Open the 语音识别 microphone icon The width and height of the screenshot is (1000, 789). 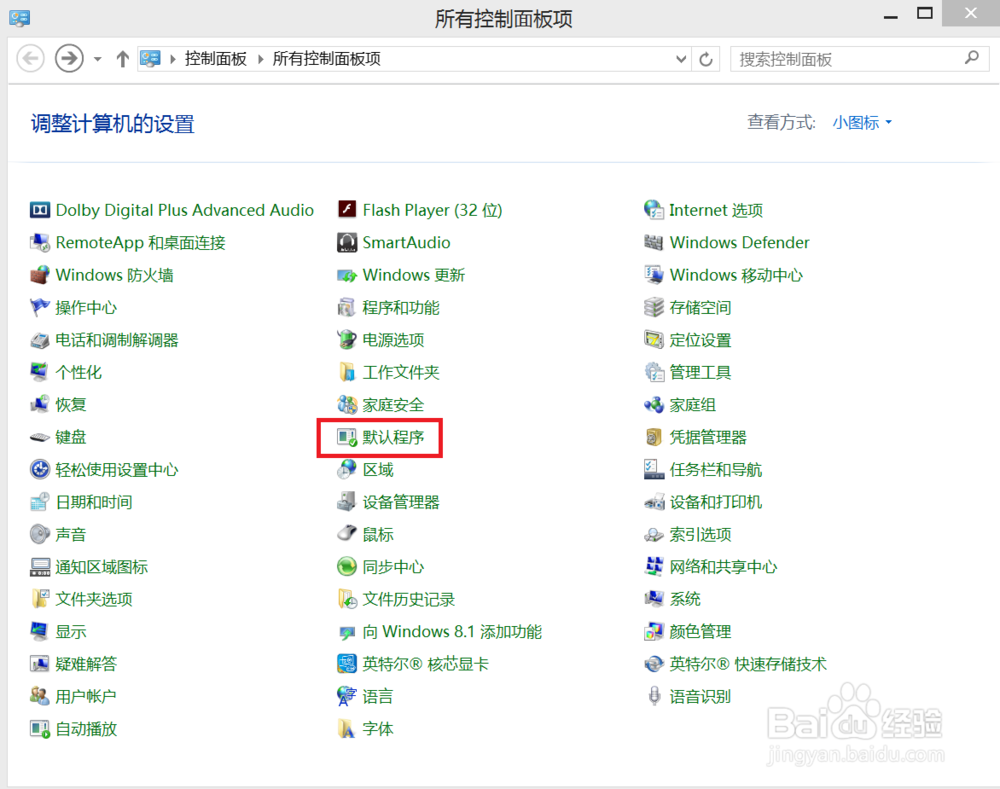tap(654, 697)
